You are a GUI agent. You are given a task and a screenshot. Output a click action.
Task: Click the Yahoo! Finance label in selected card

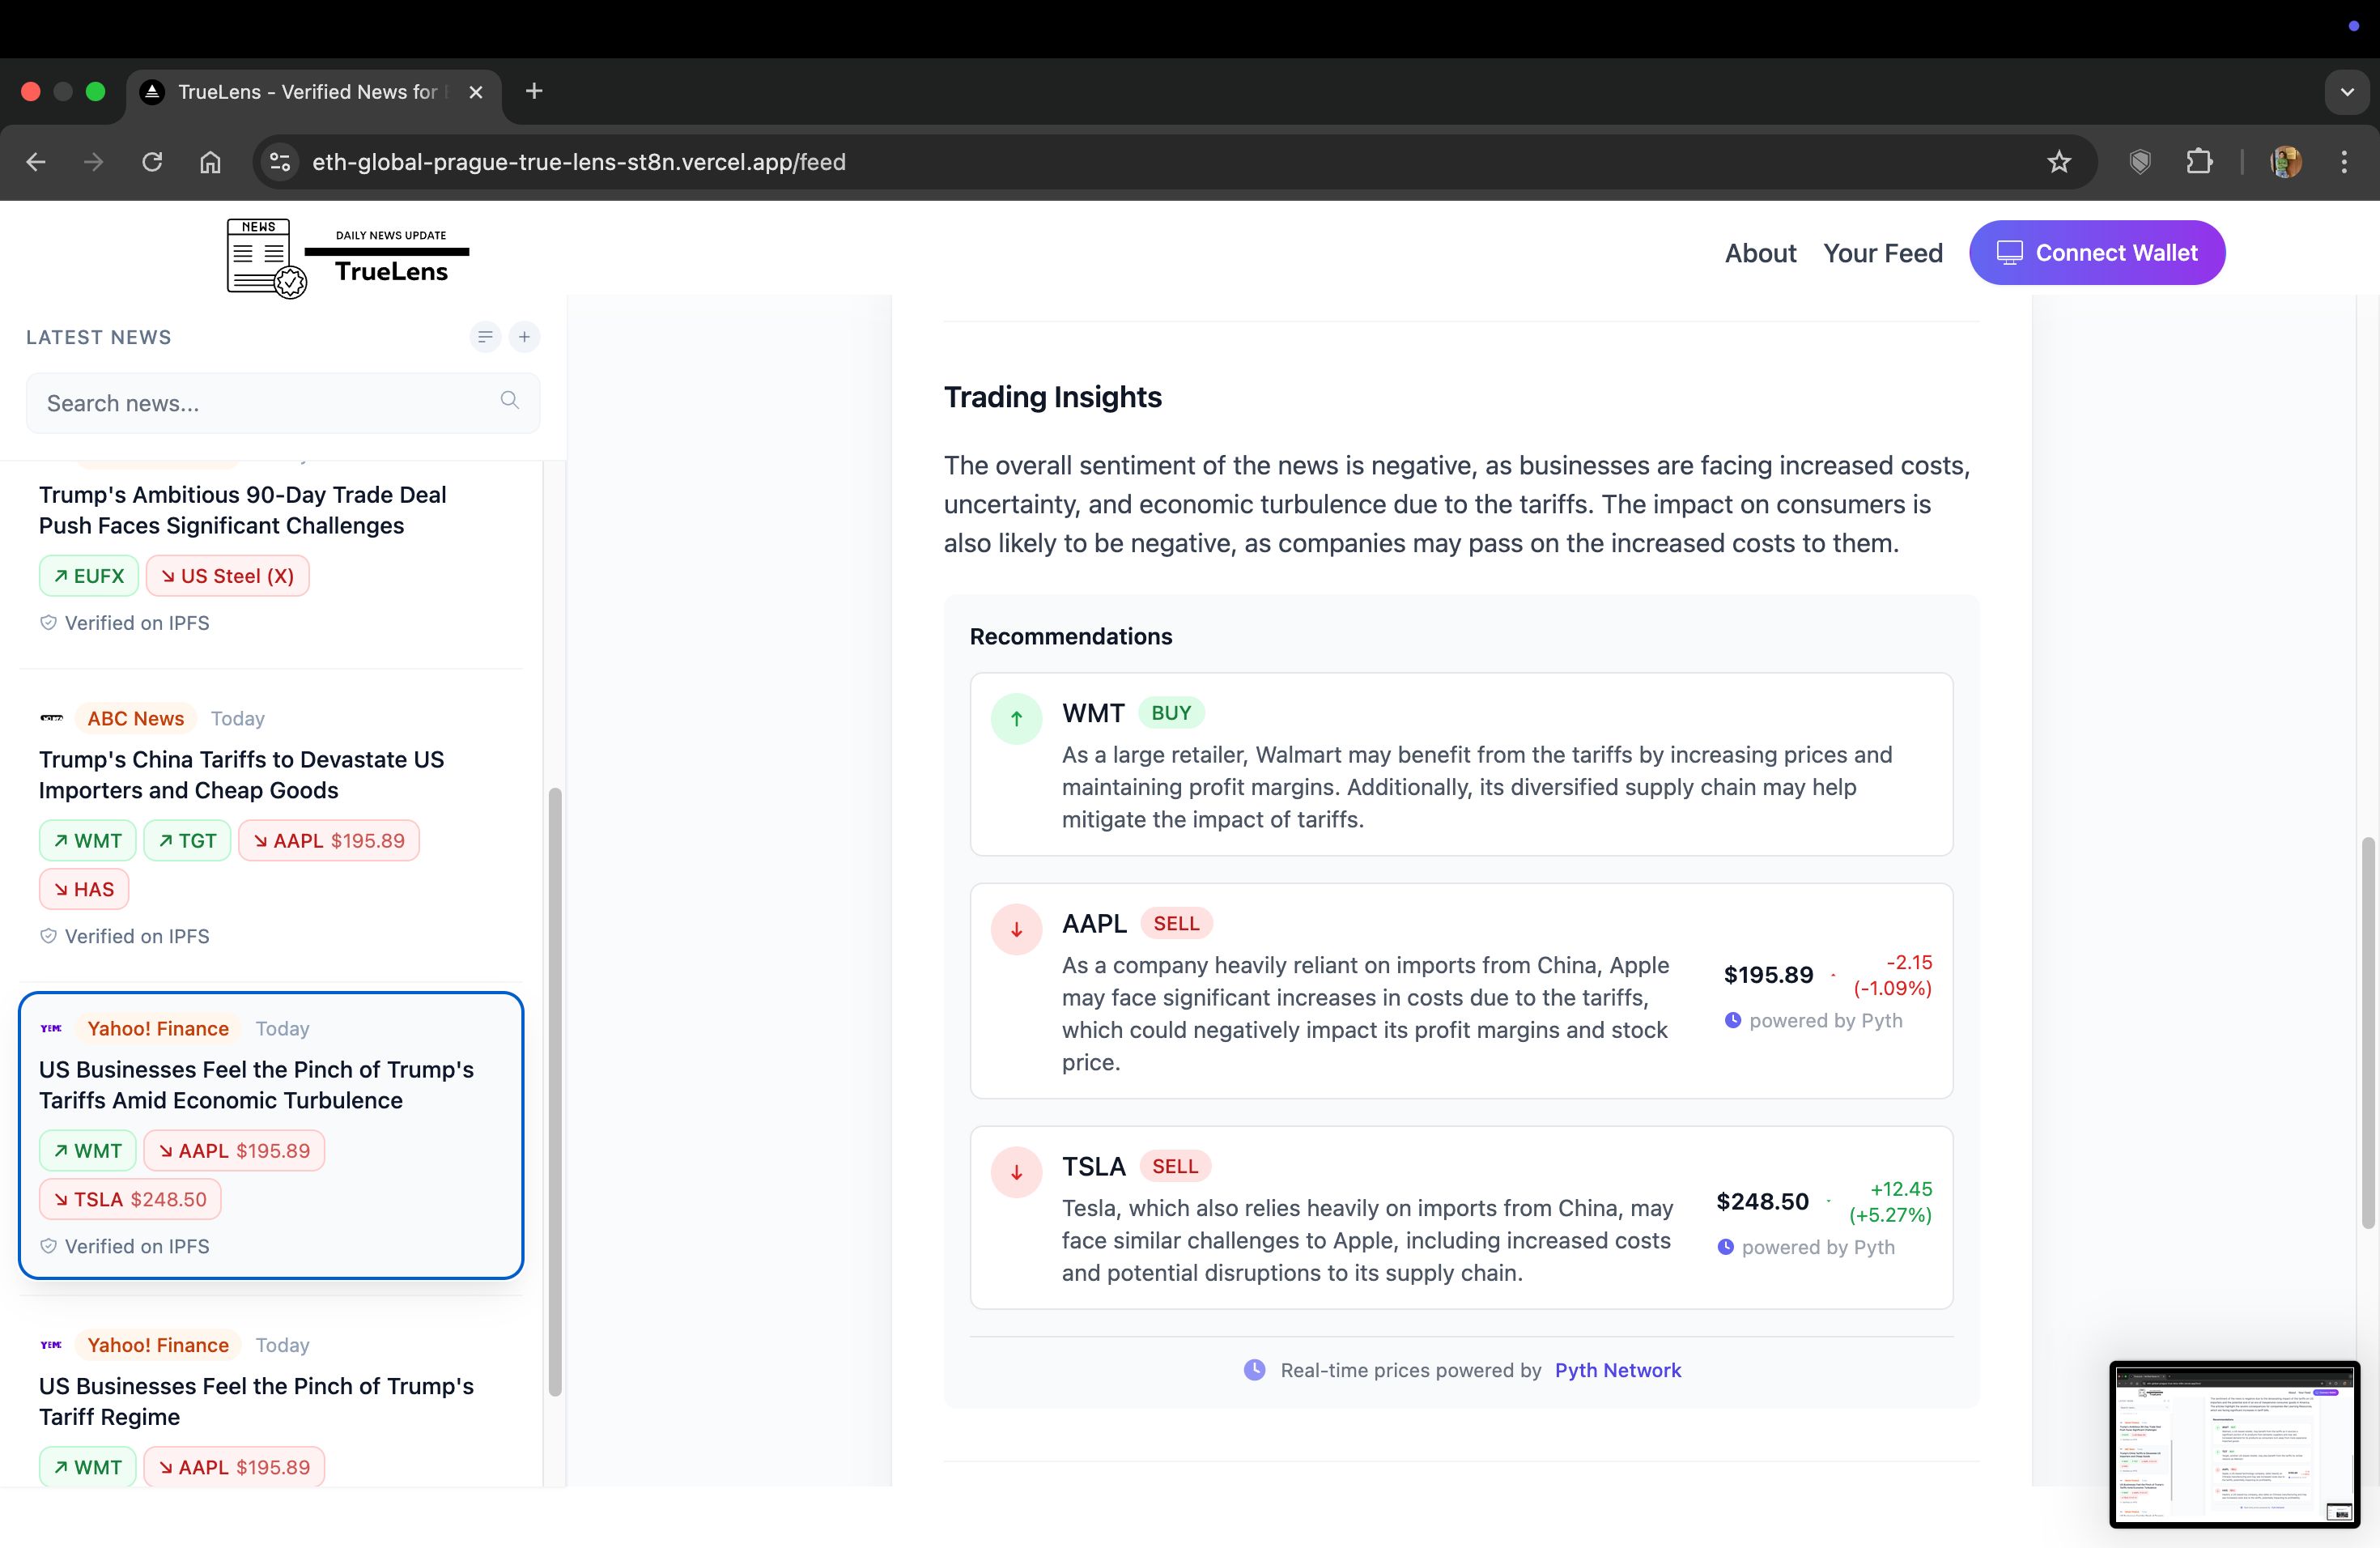point(158,1028)
